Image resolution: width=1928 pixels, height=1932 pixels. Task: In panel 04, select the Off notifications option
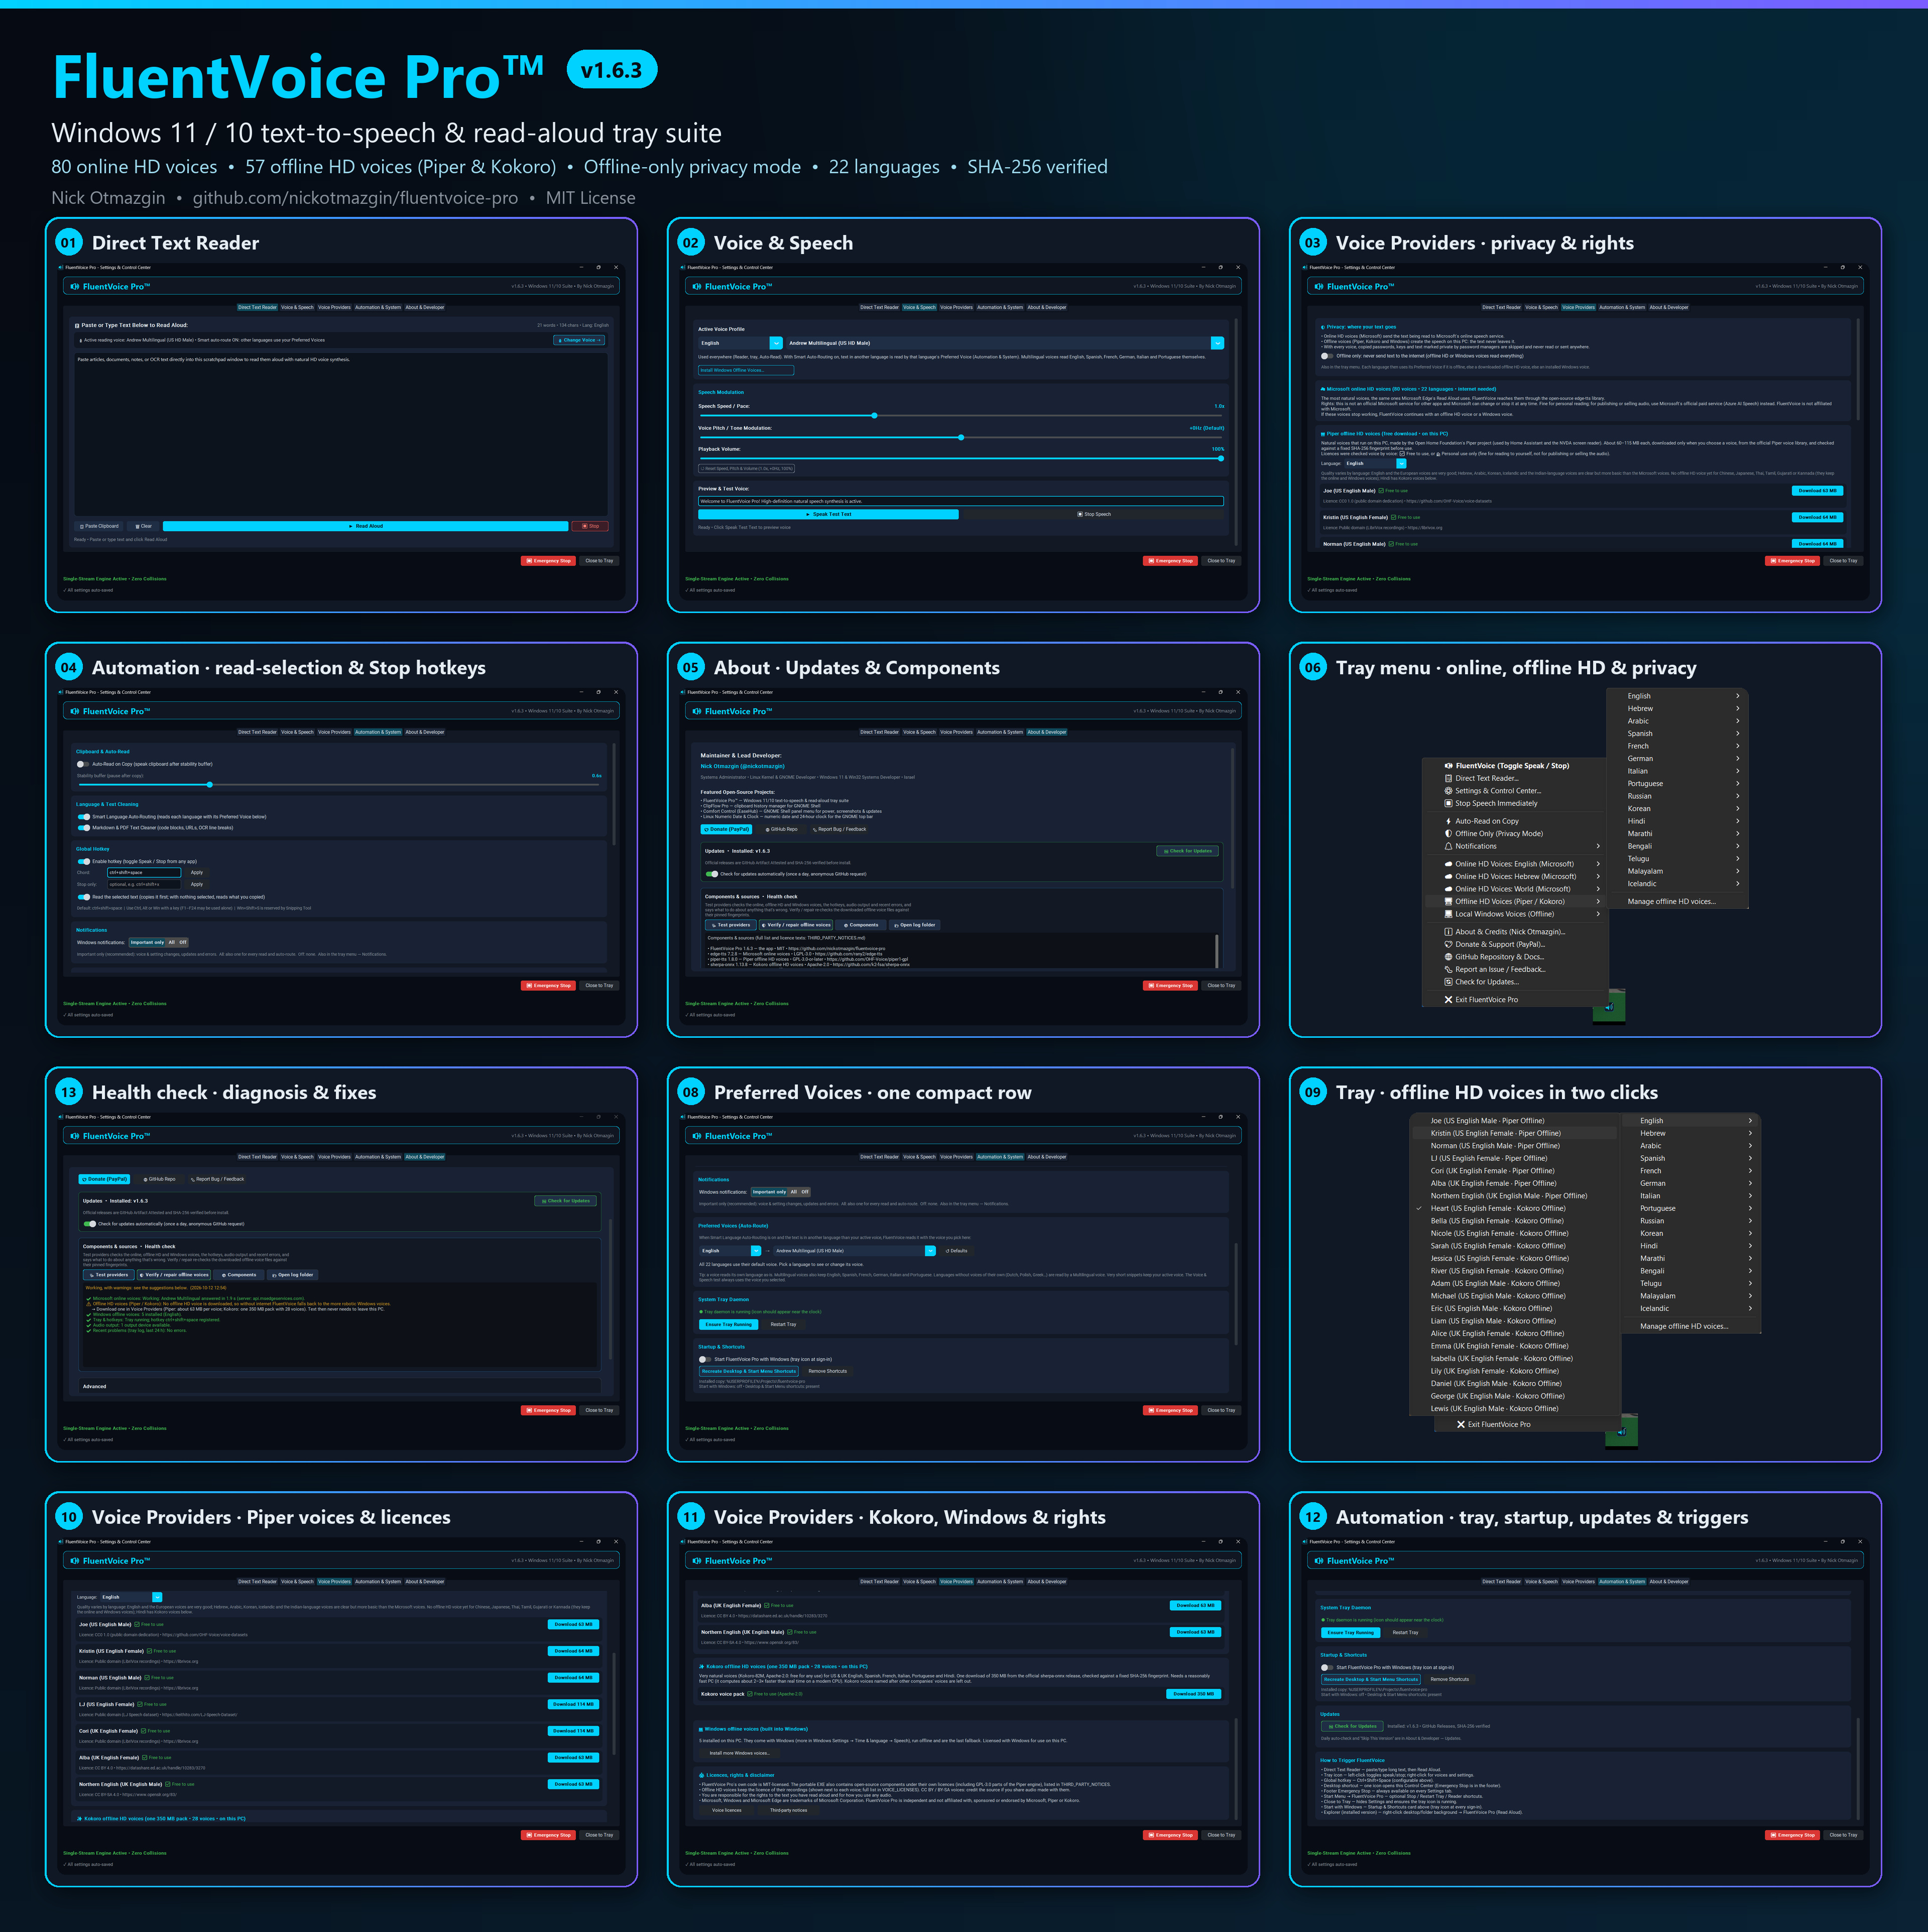tap(183, 942)
